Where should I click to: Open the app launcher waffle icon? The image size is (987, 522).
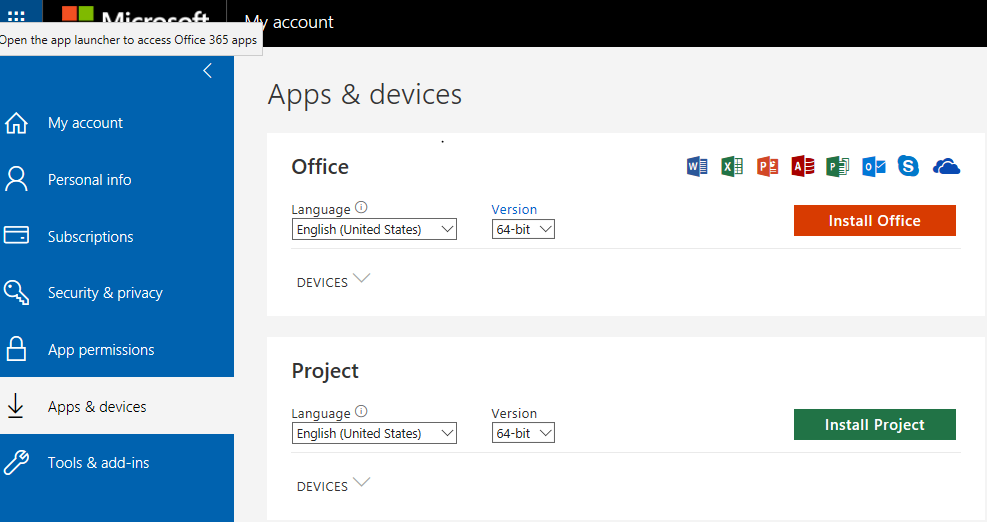pos(16,14)
